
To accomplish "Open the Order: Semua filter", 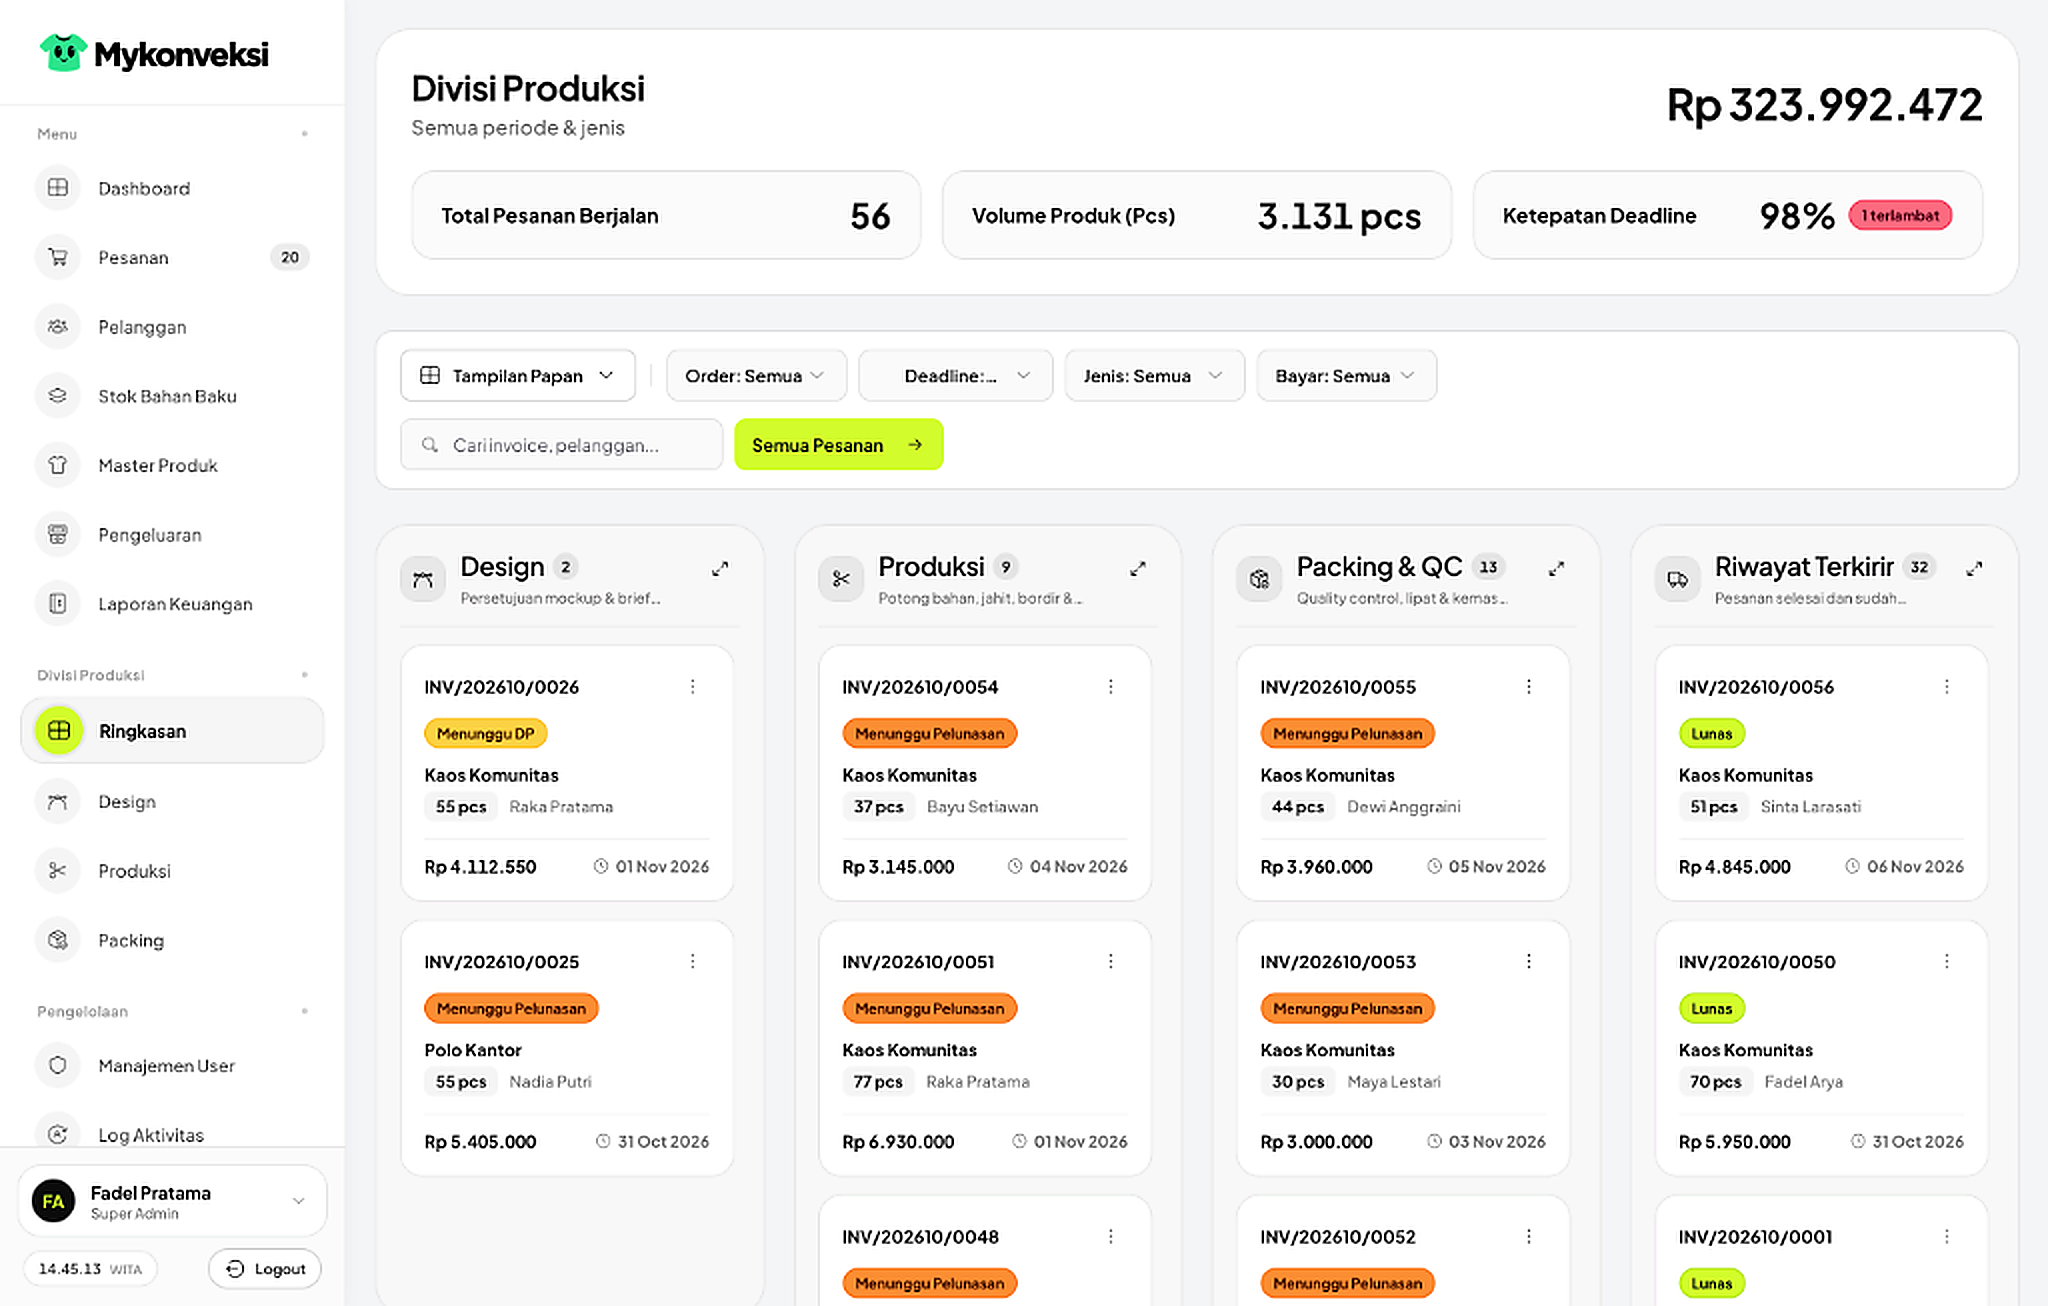I will click(x=756, y=375).
